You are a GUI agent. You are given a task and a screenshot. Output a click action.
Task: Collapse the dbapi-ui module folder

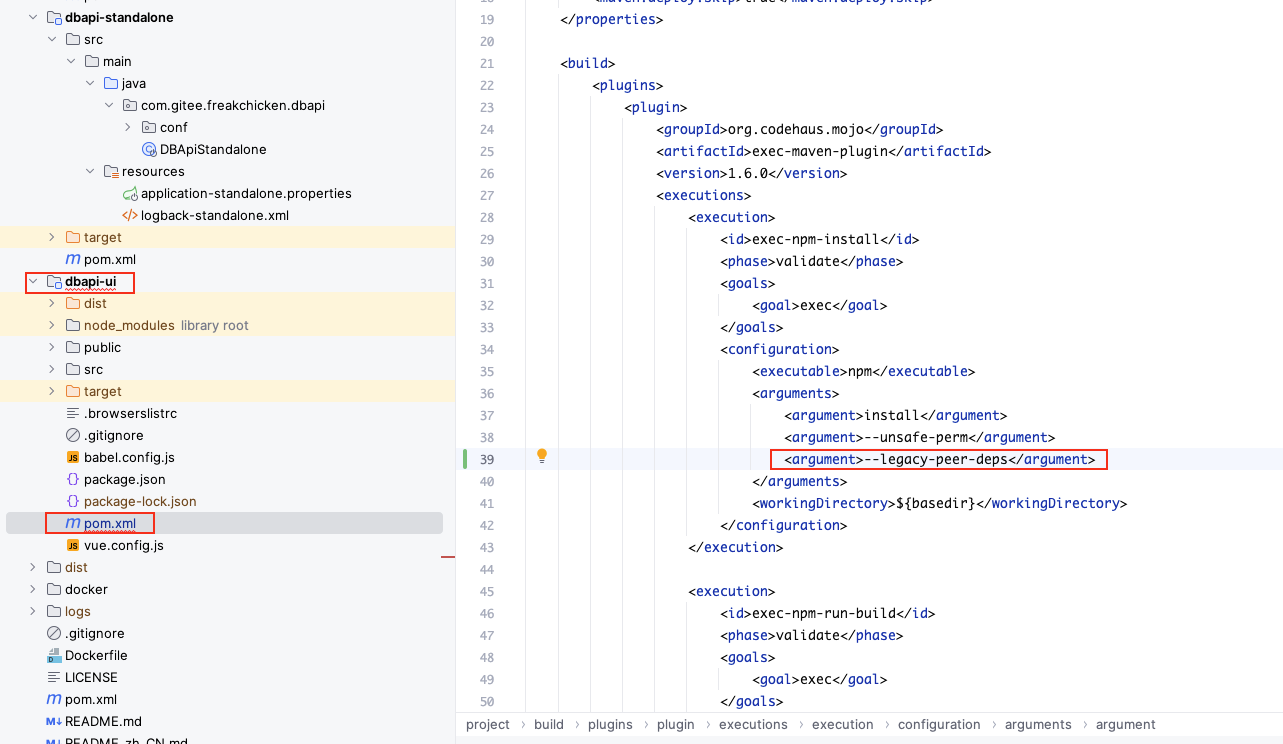click(x=33, y=282)
